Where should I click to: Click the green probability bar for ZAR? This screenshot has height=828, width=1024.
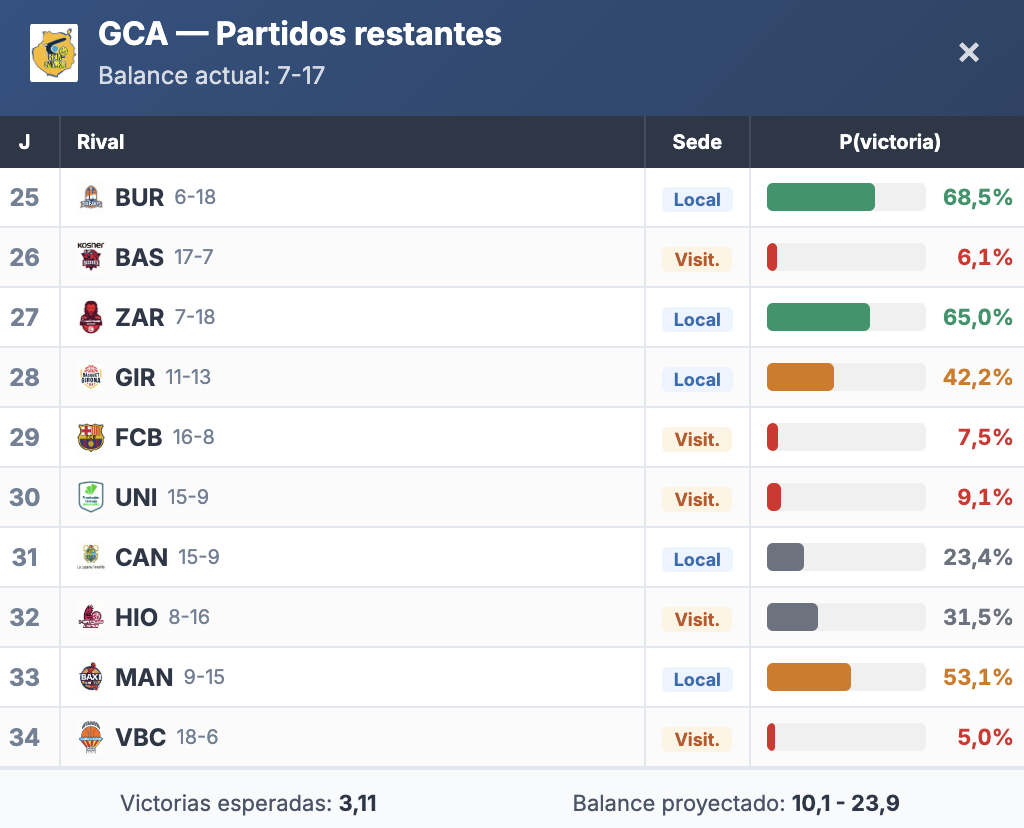[x=818, y=318]
